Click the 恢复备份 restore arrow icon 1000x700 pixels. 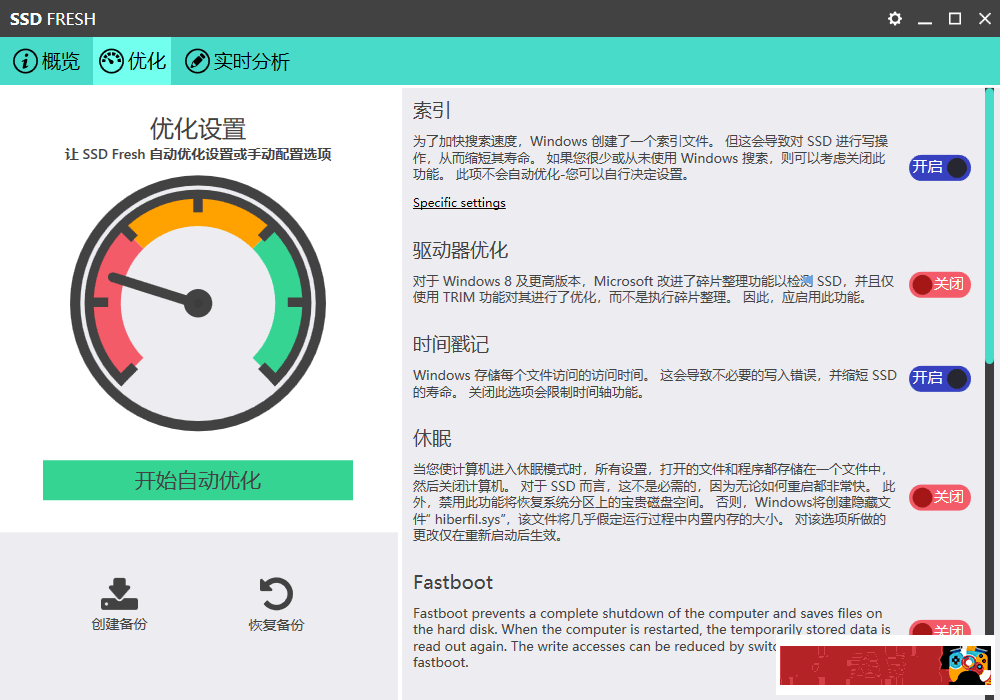276,594
